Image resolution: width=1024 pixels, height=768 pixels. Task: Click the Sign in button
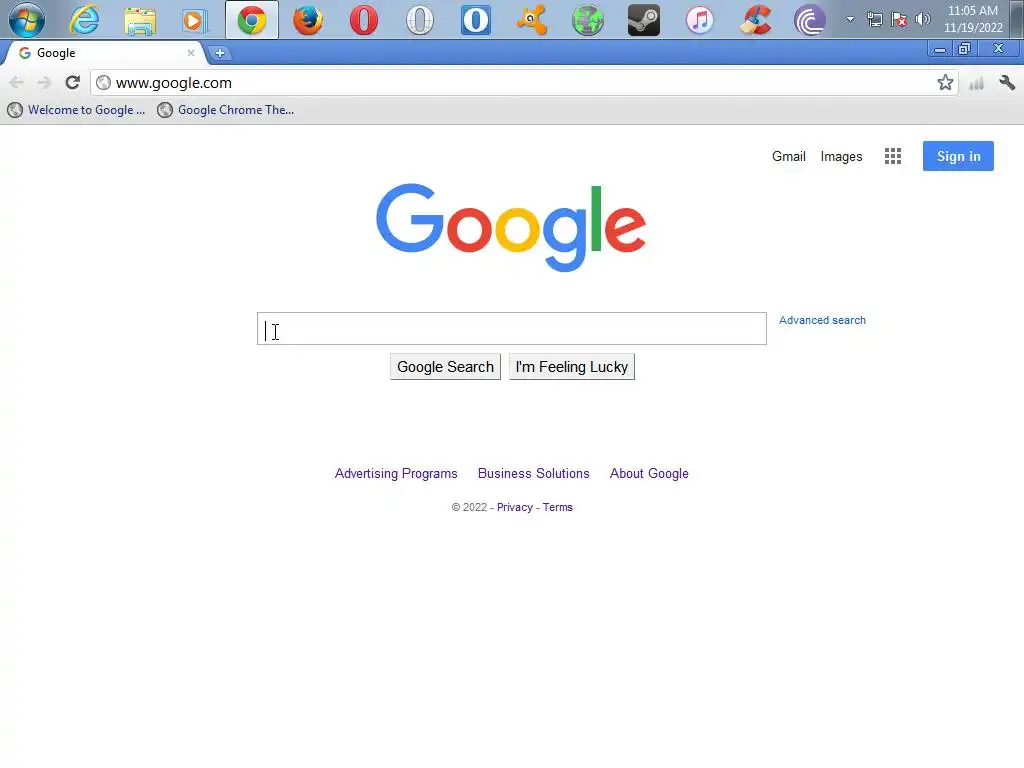pyautogui.click(x=958, y=156)
